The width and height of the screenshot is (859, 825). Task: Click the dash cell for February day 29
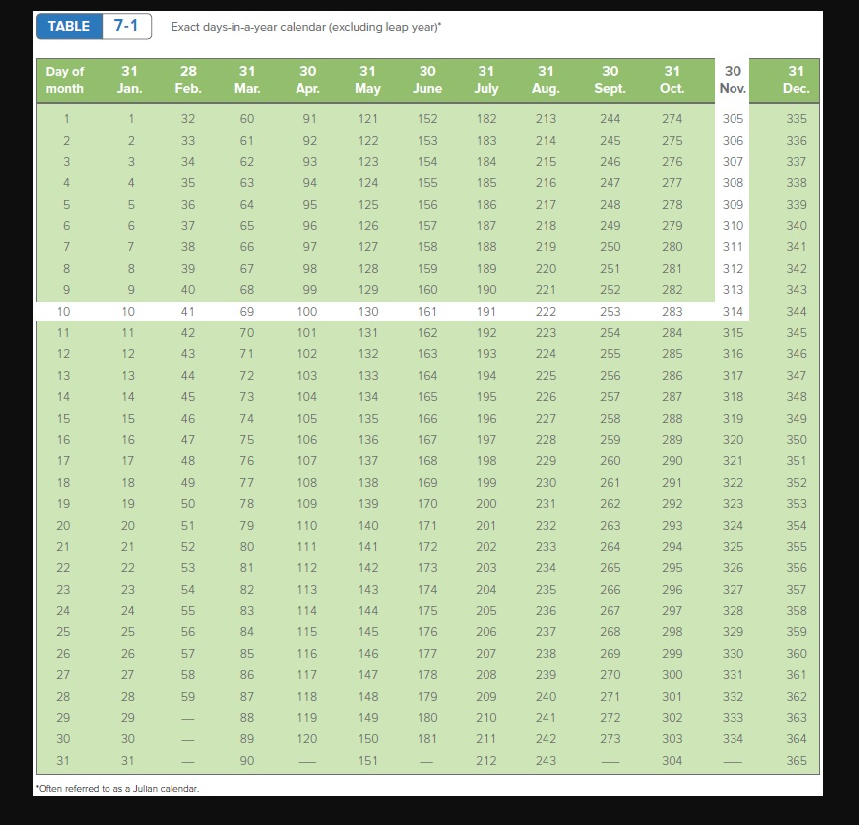188,718
